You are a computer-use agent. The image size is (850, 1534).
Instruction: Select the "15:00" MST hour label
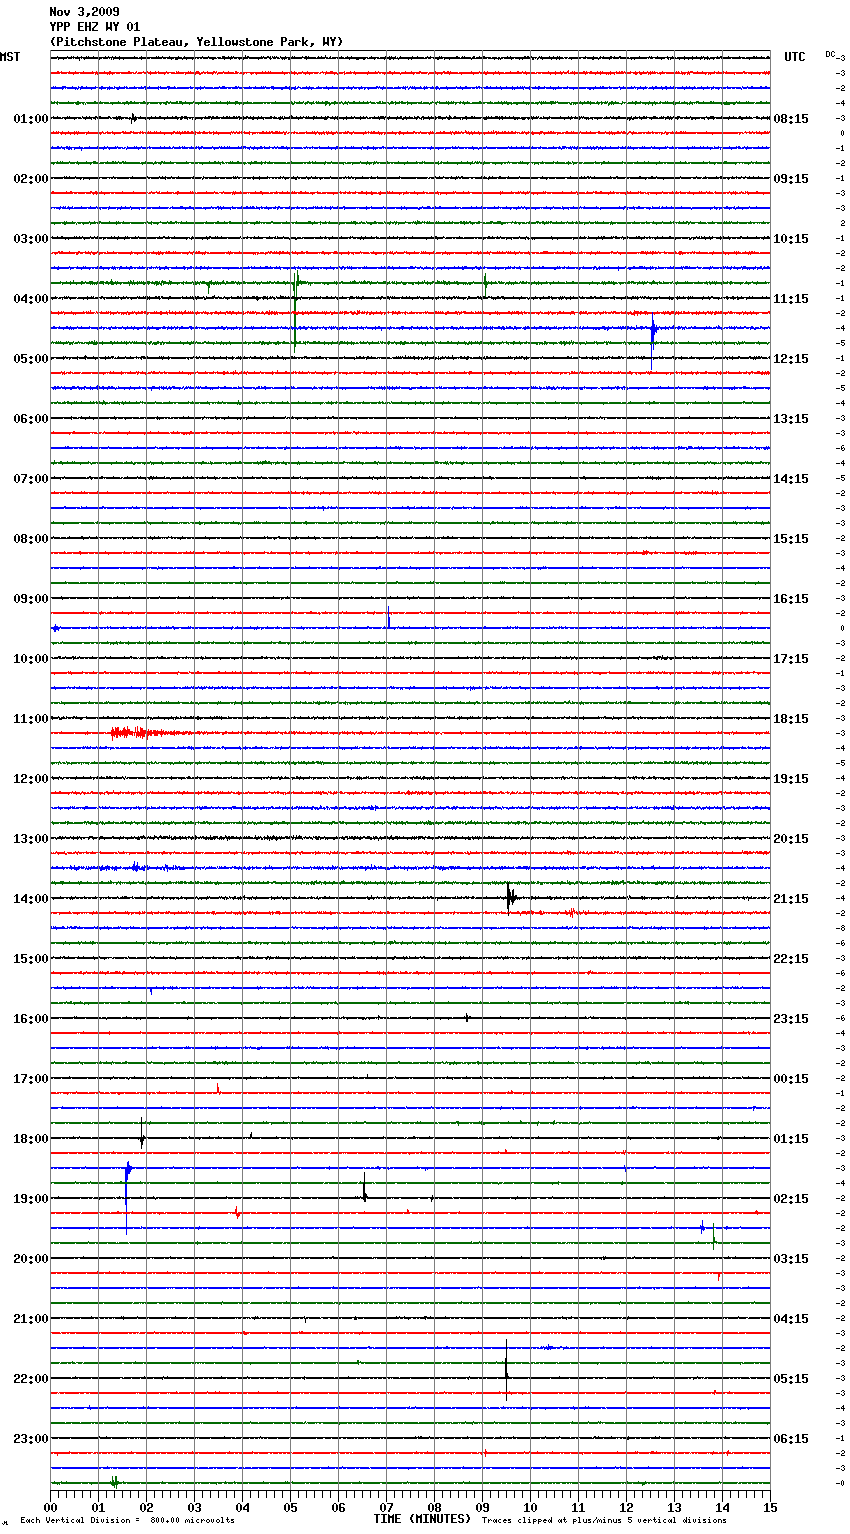point(31,959)
